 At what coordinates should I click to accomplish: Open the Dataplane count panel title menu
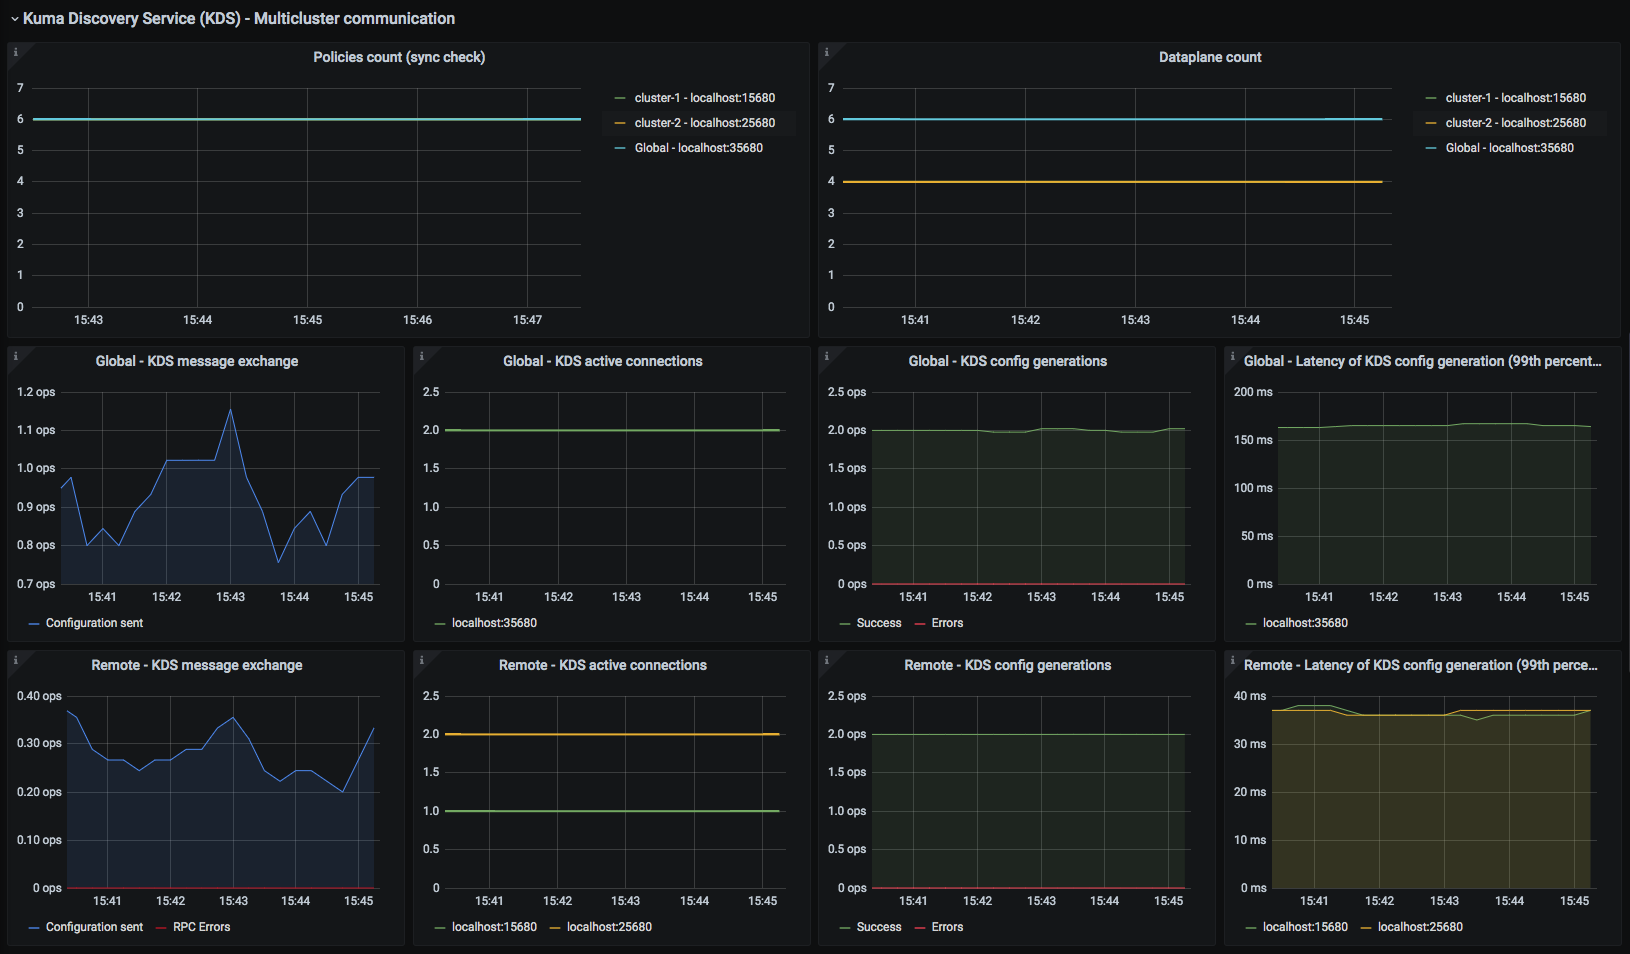(1210, 57)
